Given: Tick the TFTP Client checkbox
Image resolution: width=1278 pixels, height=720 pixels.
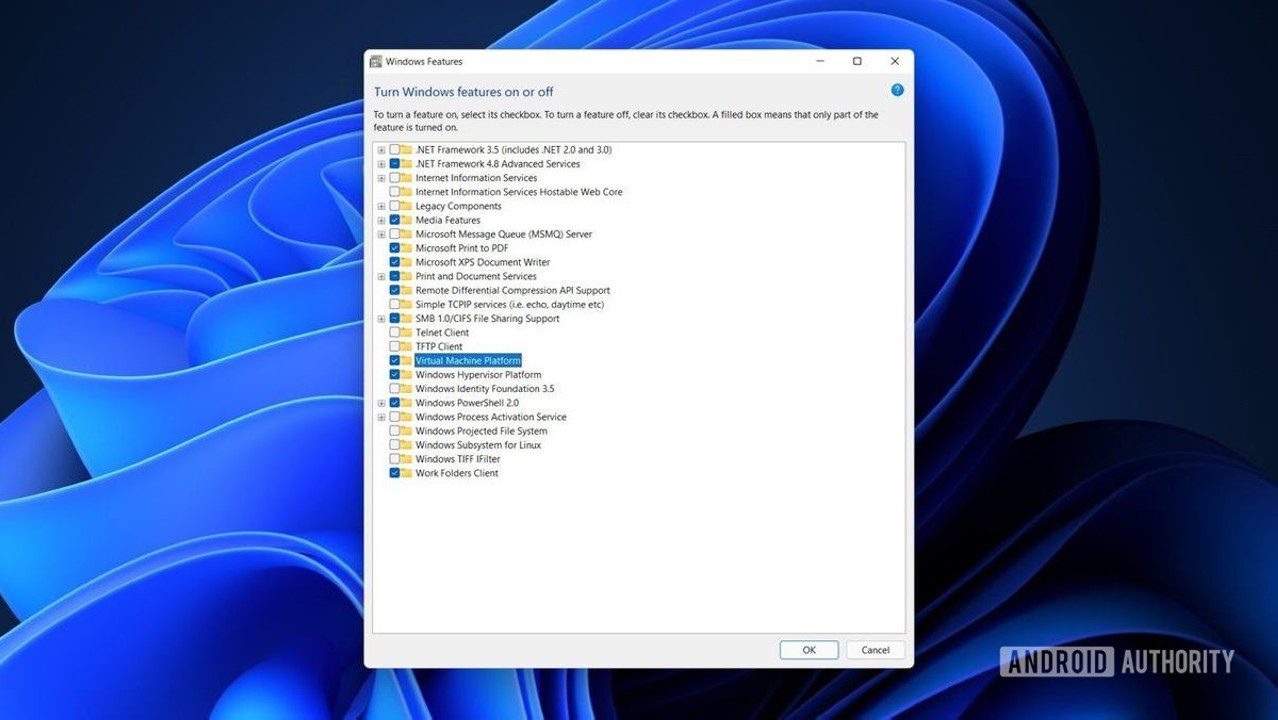Looking at the screenshot, I should click(394, 347).
